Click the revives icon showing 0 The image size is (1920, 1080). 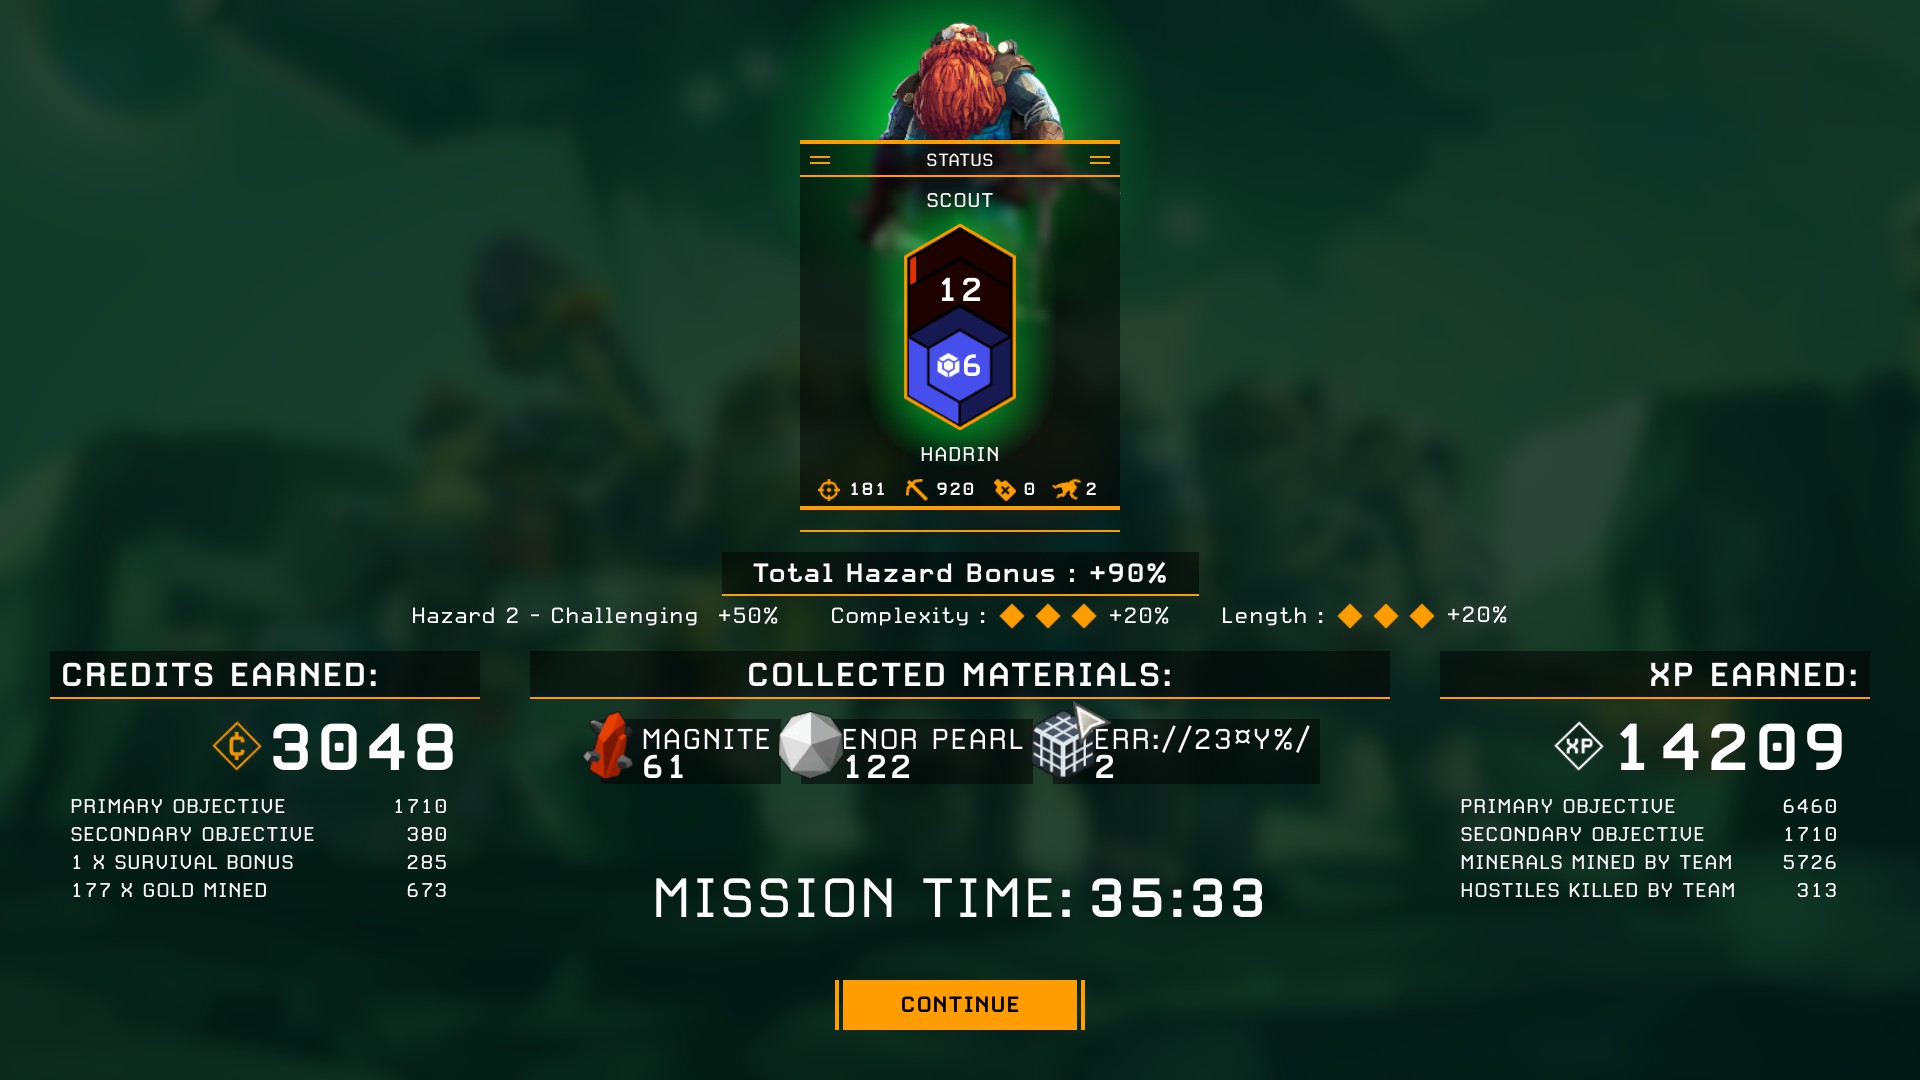(x=1005, y=489)
